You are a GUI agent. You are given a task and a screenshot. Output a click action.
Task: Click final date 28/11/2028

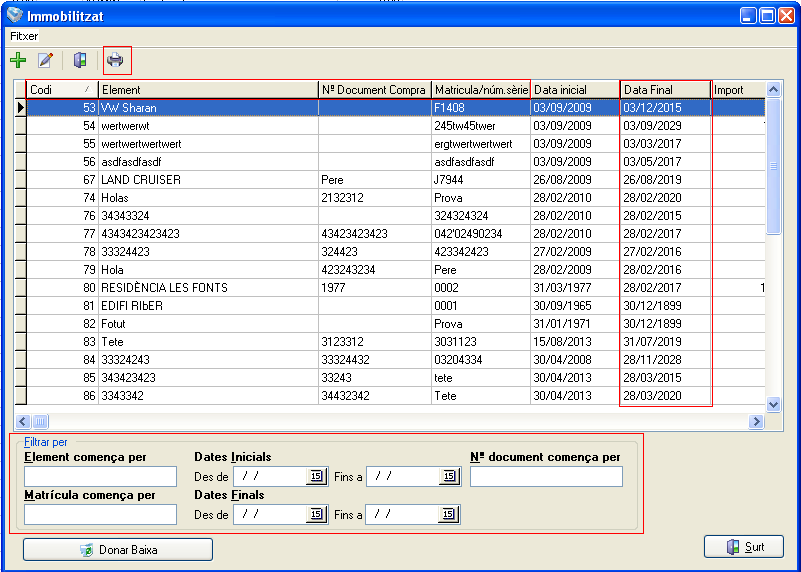[x=666, y=360]
